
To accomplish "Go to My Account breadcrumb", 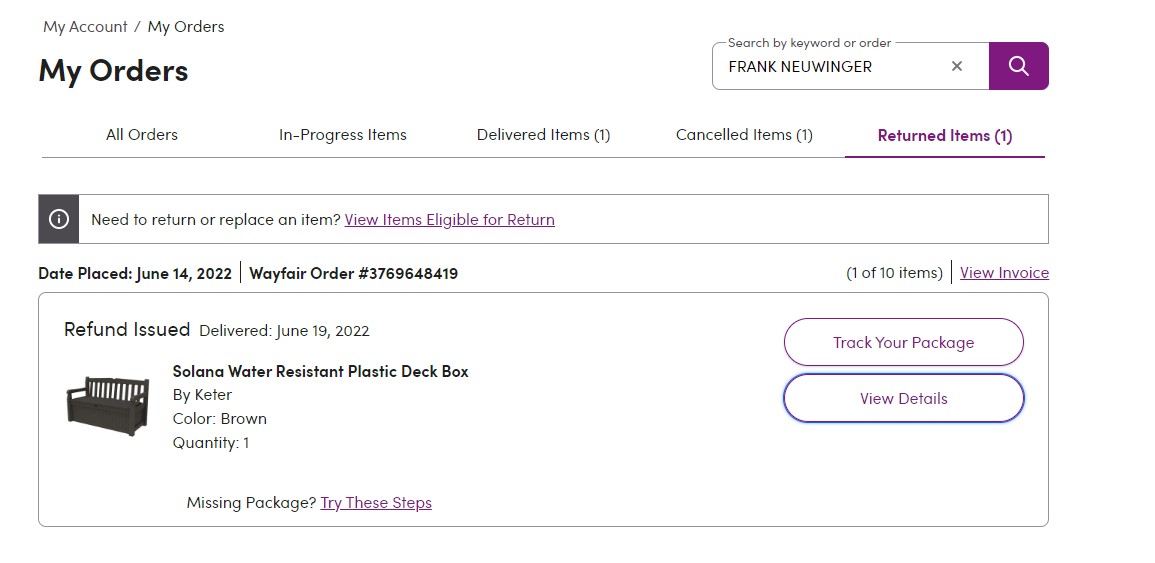I will (x=85, y=27).
